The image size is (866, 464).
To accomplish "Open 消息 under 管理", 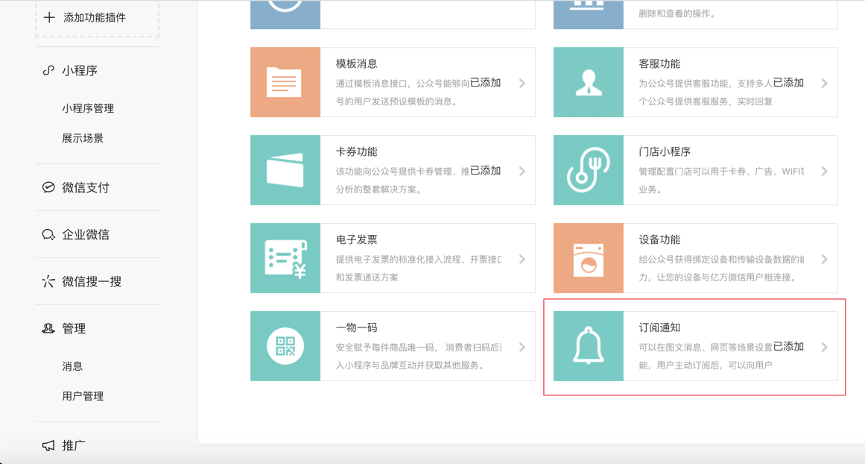I will tap(72, 366).
